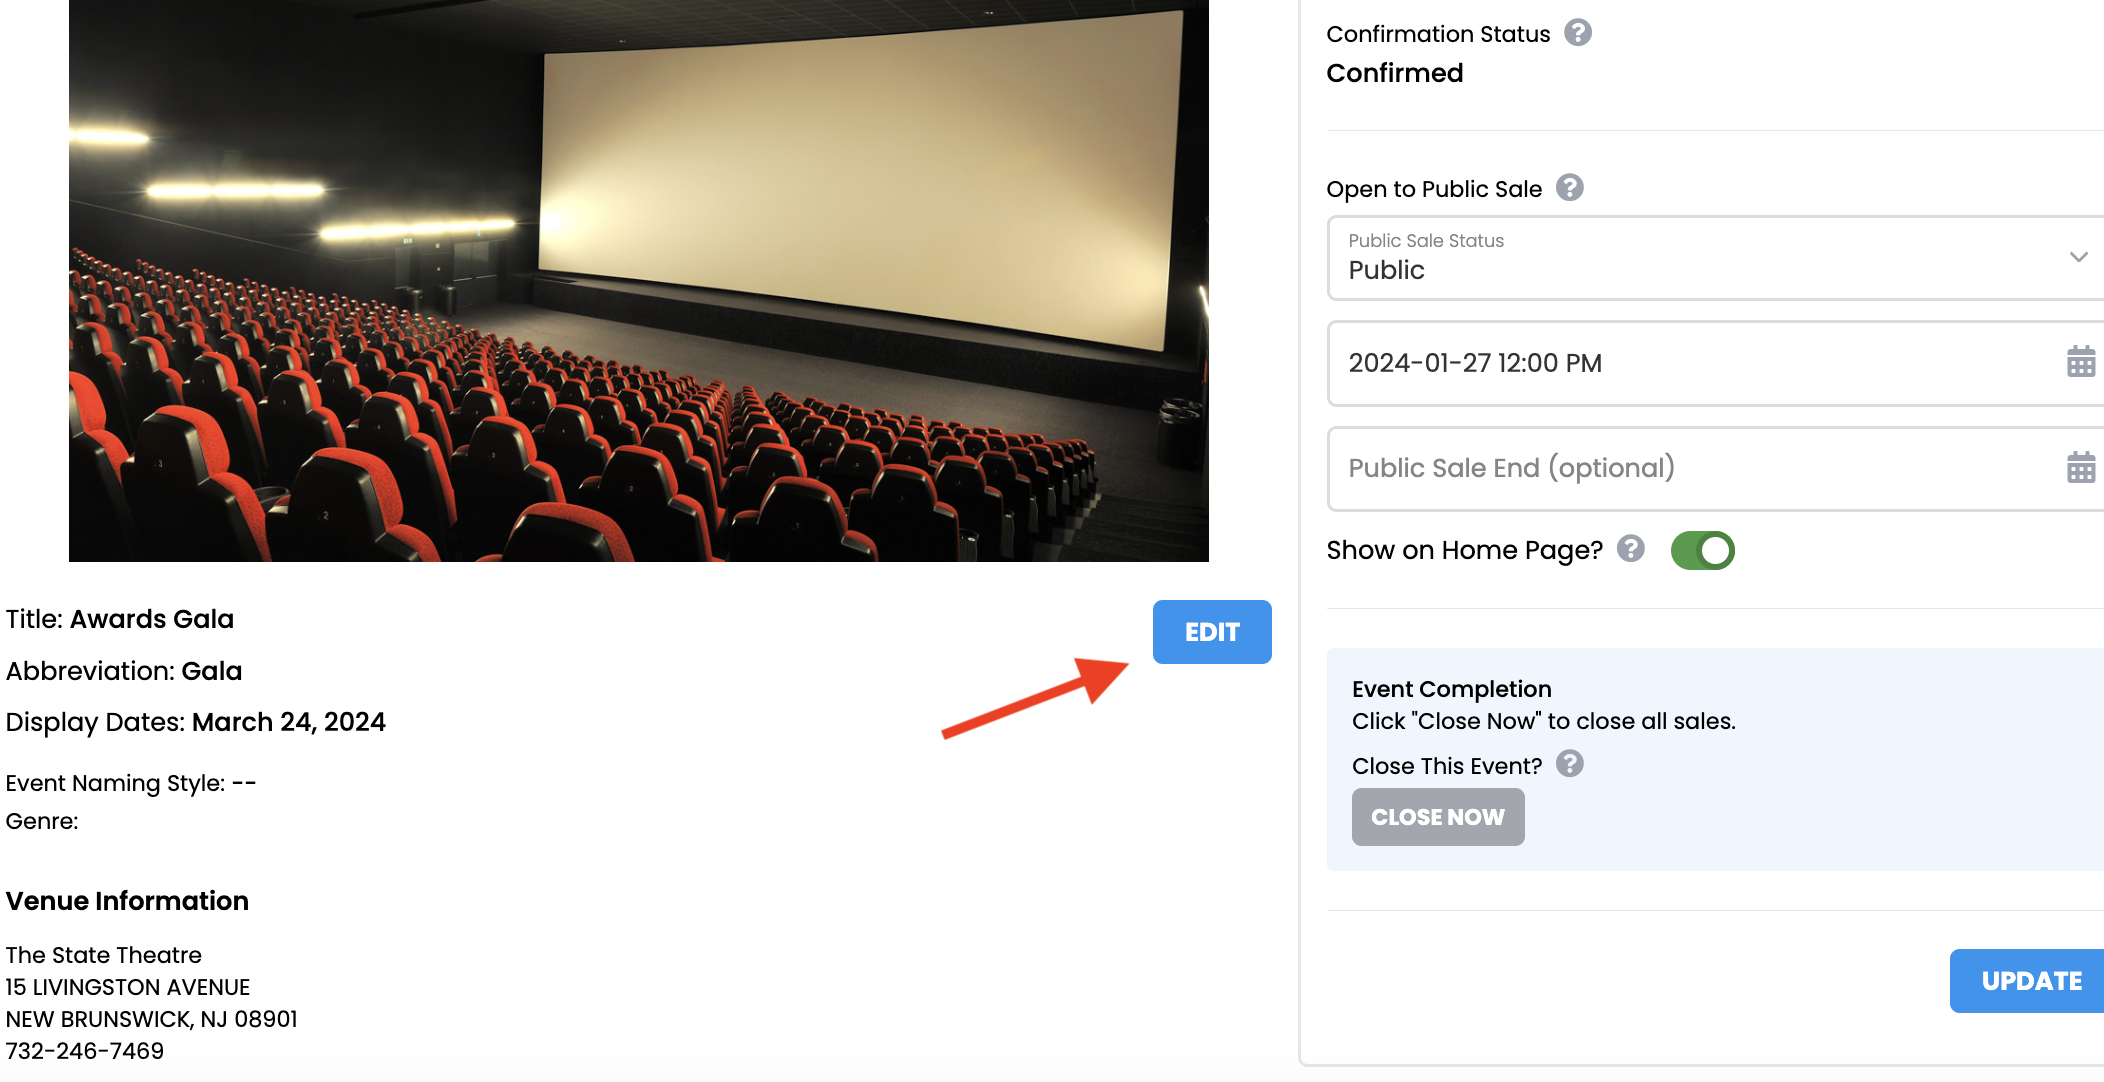2104x1082 pixels.
Task: Click the 'Click "Close Now" to close all sales' text
Action: (1544, 721)
